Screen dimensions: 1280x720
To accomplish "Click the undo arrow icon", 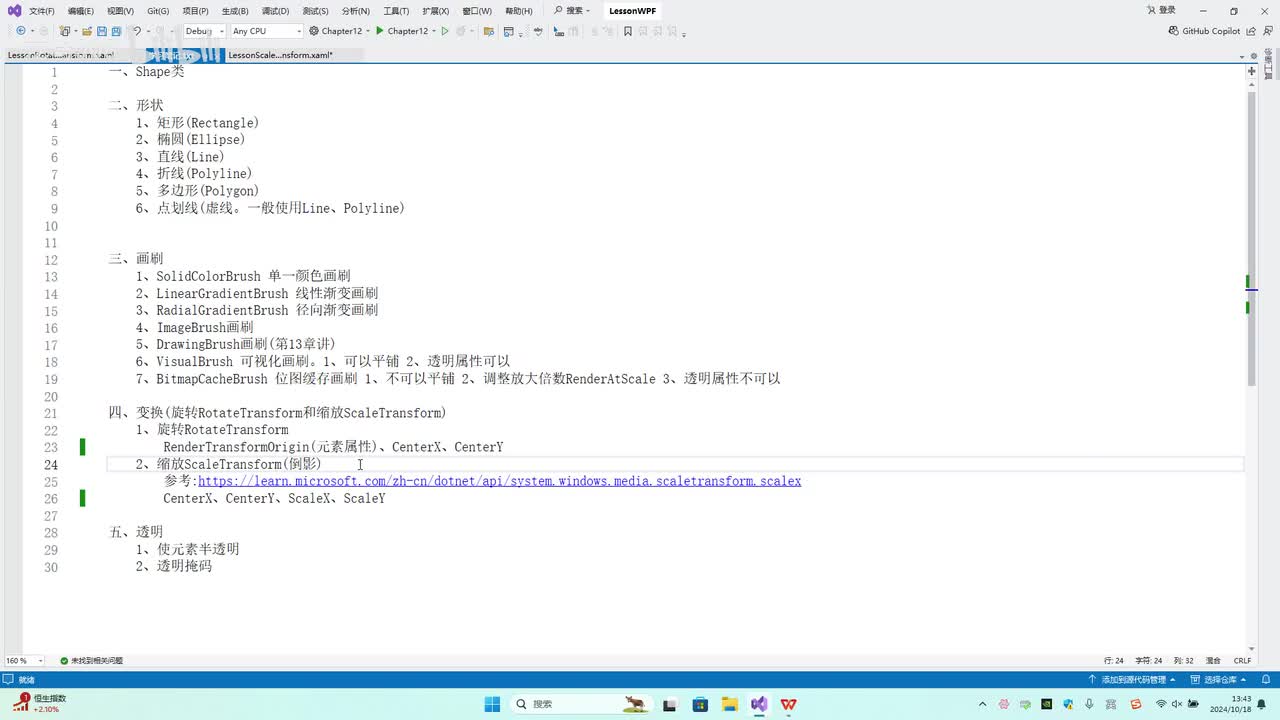I will pyautogui.click(x=137, y=31).
